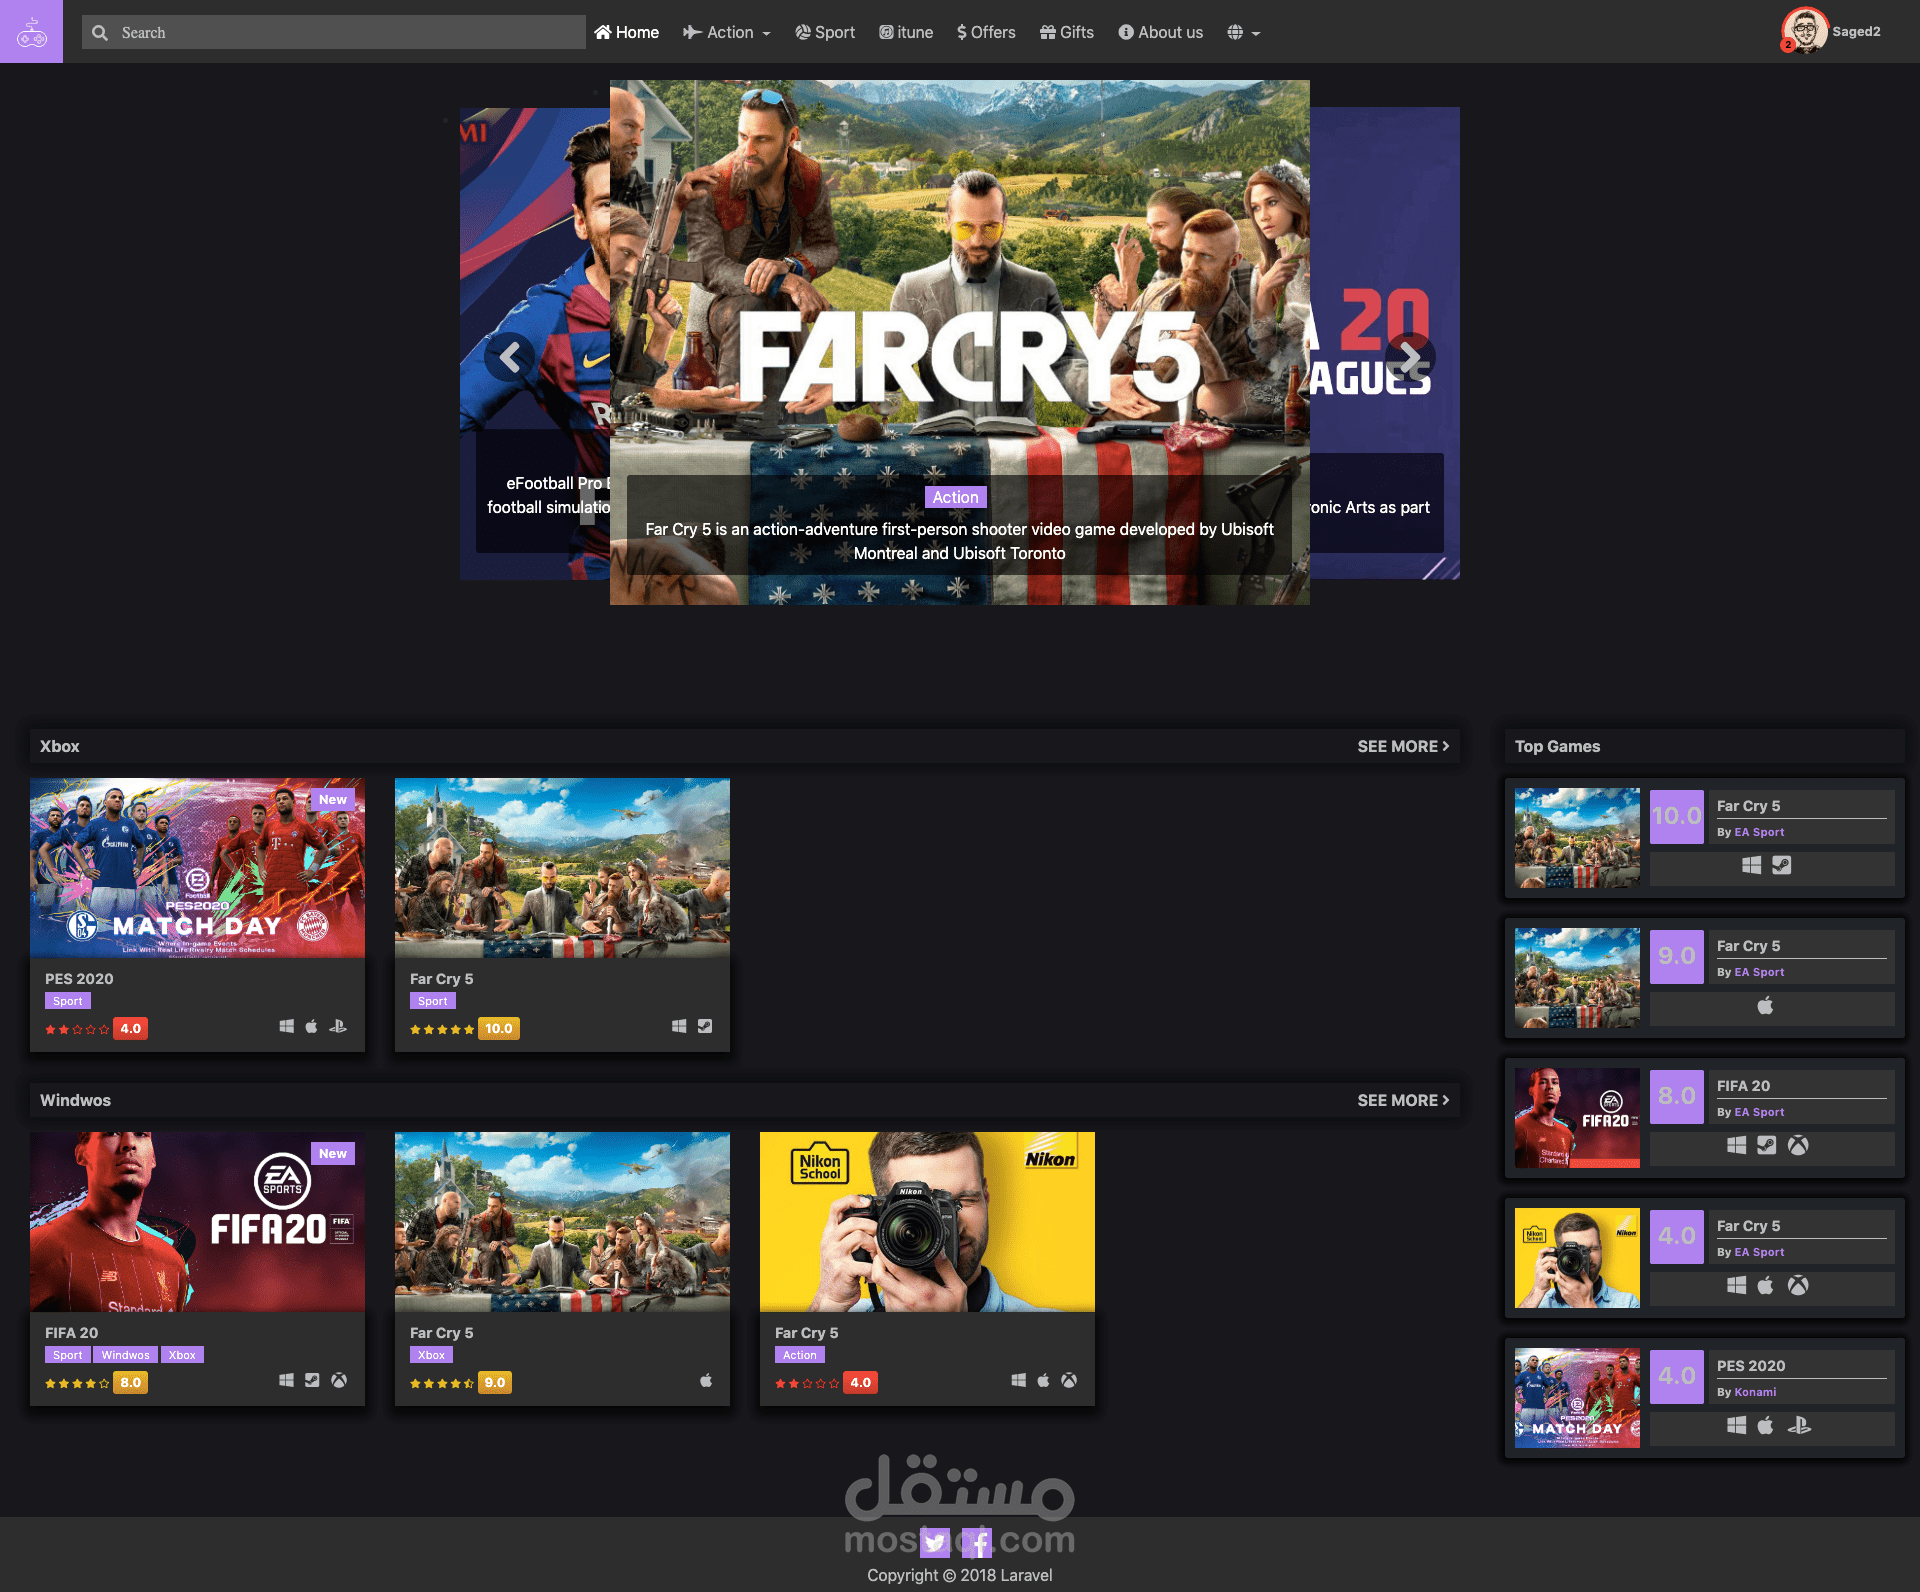1920x1592 pixels.
Task: Click Steam icon in Top Games FIFA 20 entry
Action: 1767,1145
